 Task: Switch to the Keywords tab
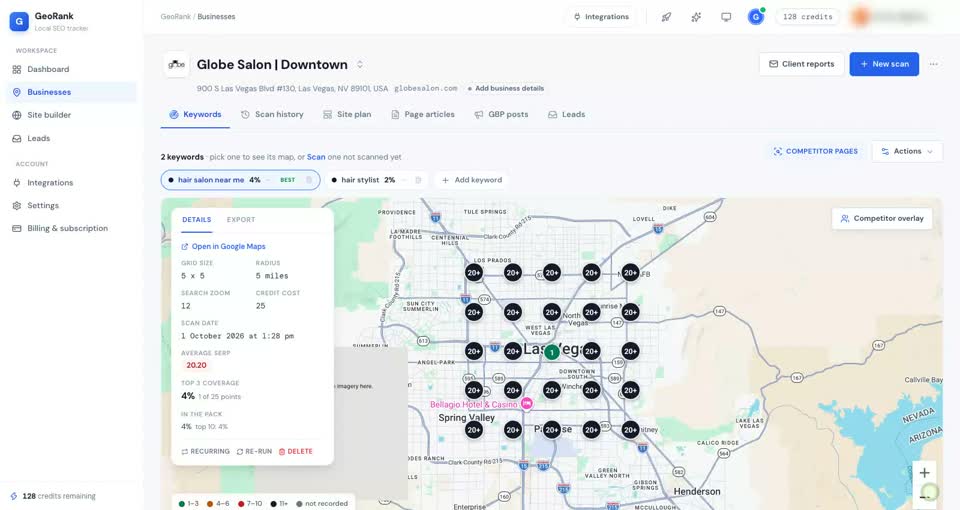pyautogui.click(x=195, y=114)
